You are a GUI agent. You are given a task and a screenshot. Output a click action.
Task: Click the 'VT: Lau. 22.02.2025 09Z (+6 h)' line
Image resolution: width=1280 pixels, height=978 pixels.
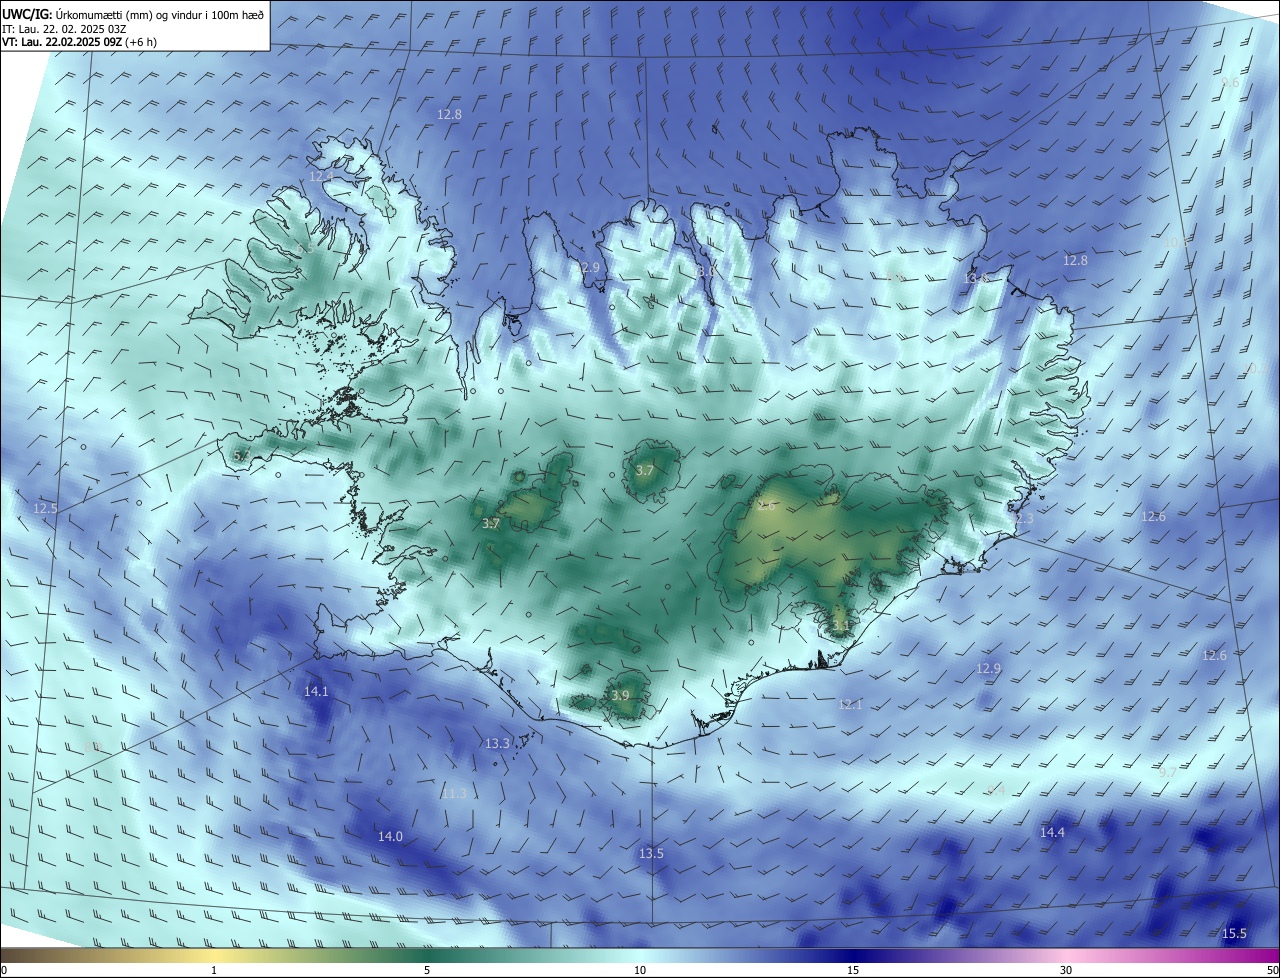(79, 42)
